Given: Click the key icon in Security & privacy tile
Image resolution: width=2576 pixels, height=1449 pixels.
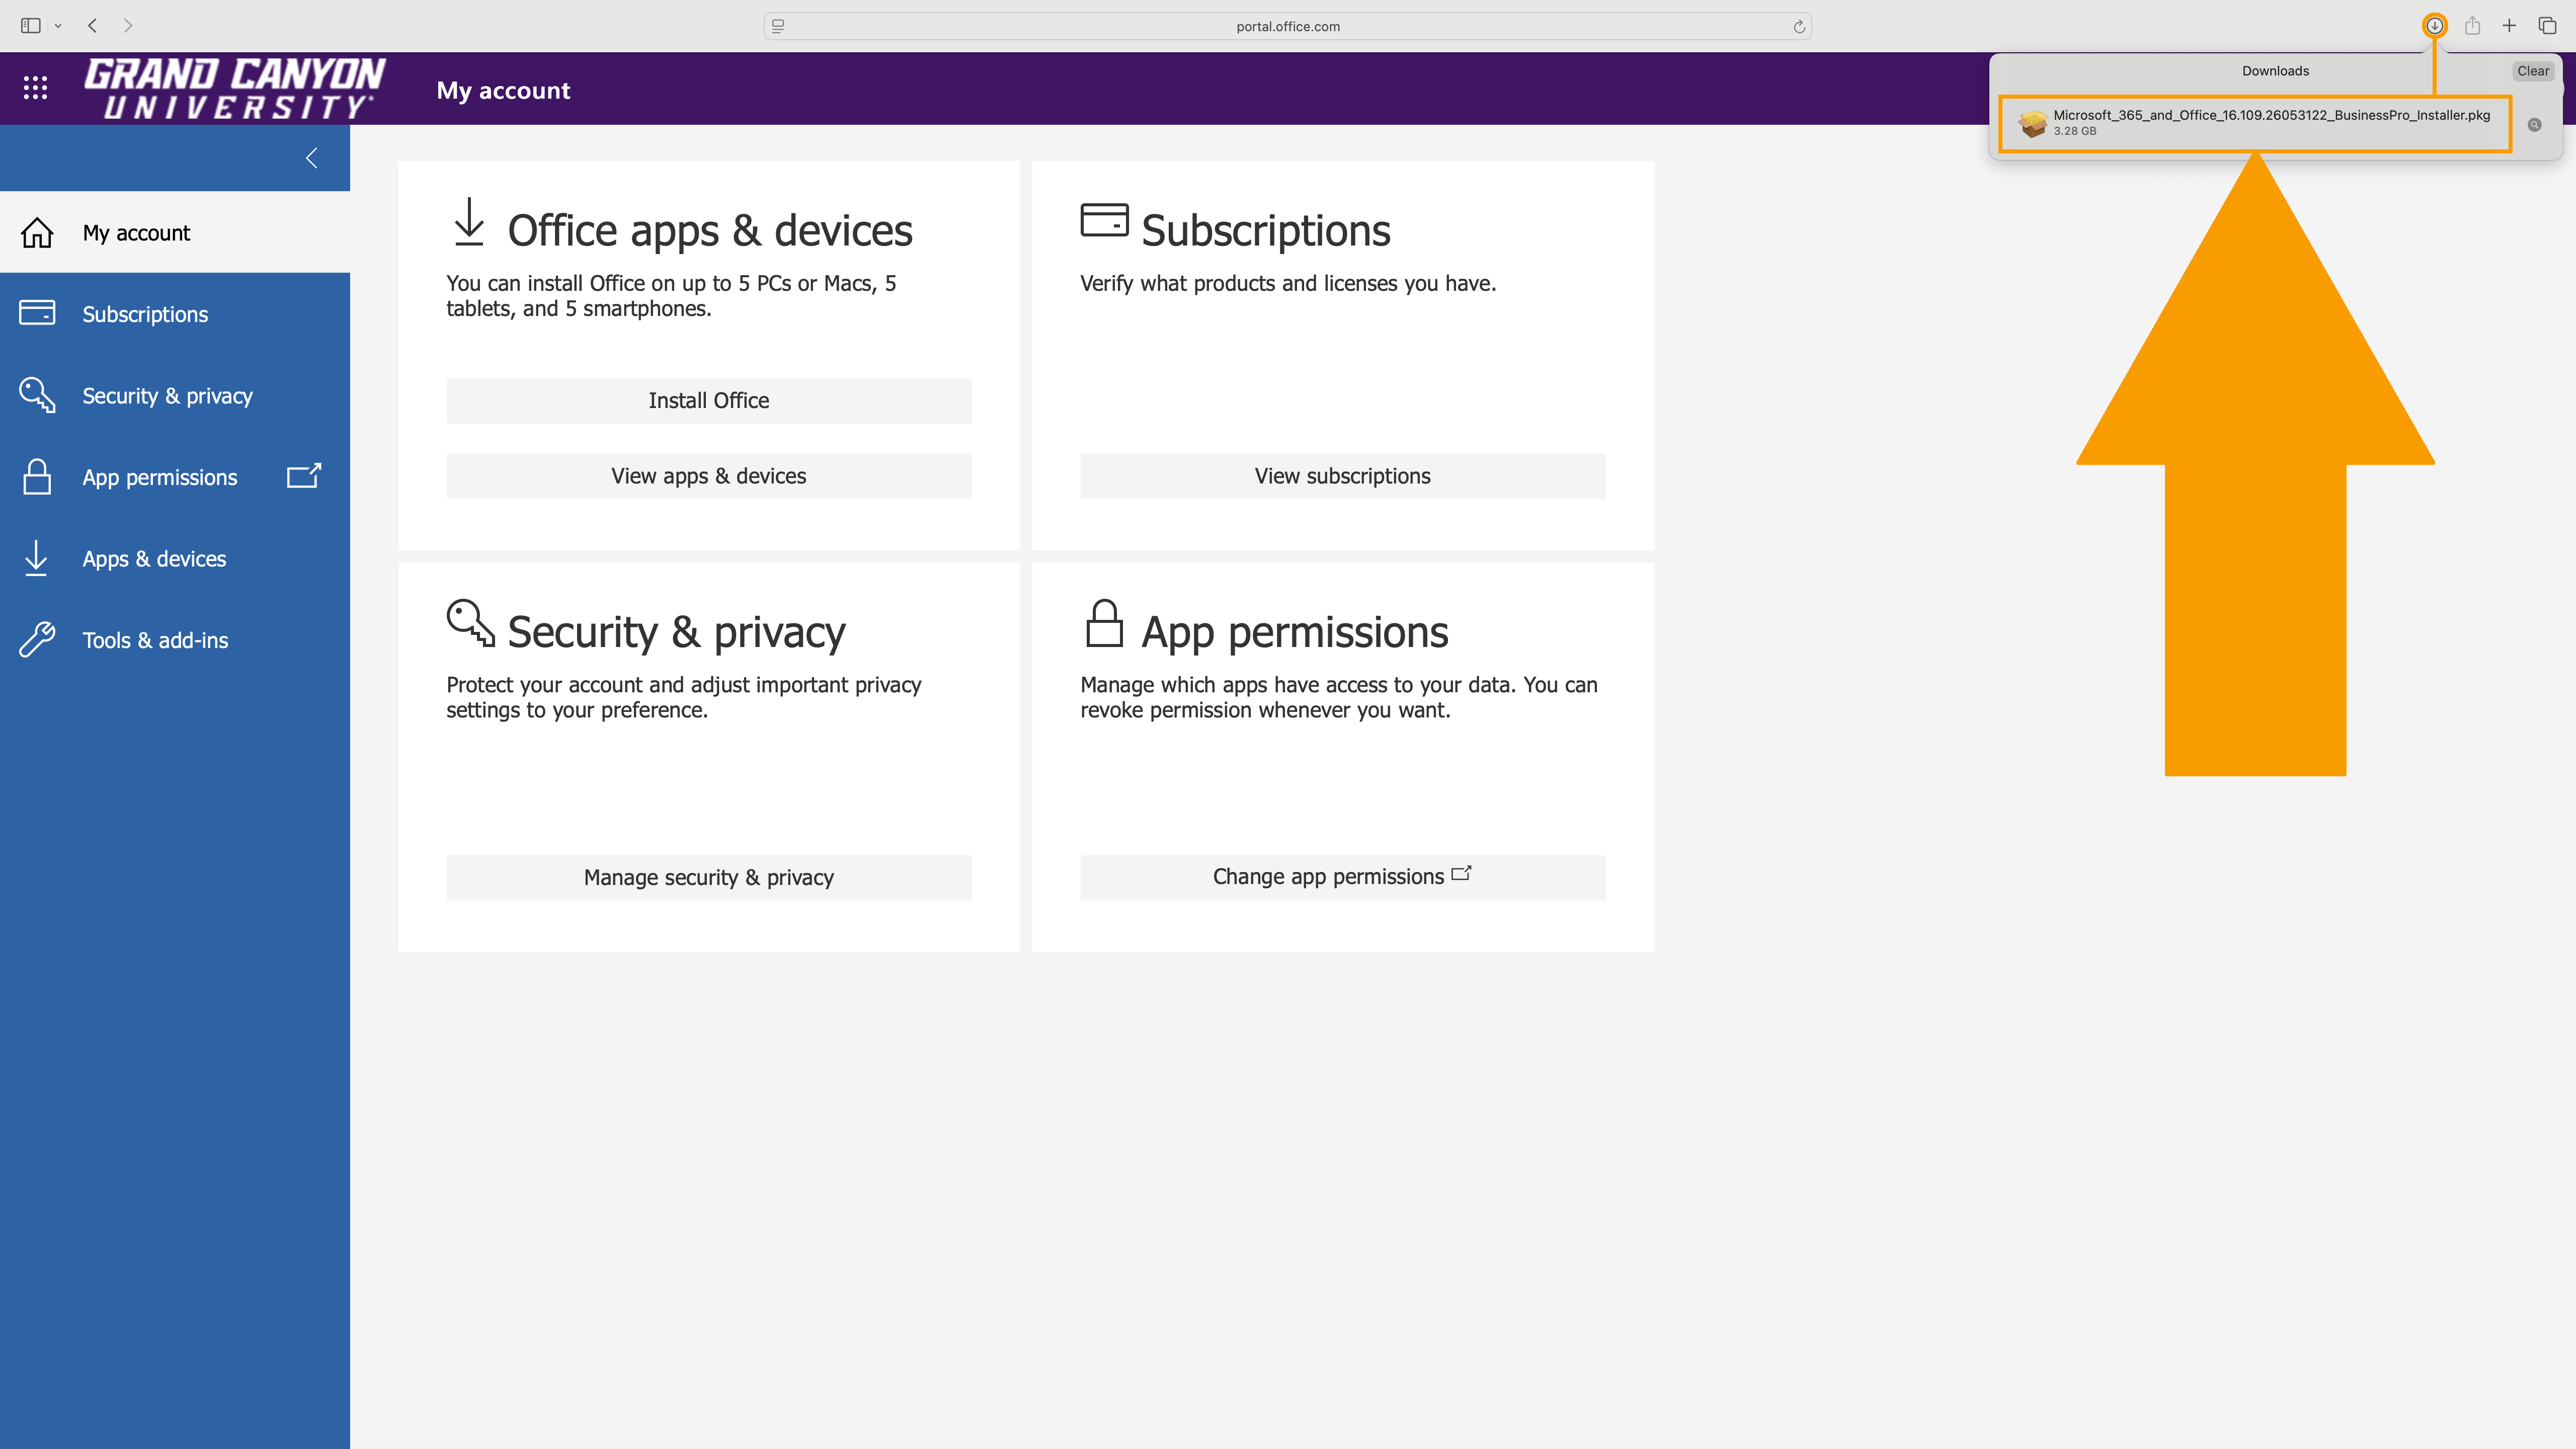Looking at the screenshot, I should click(470, 622).
